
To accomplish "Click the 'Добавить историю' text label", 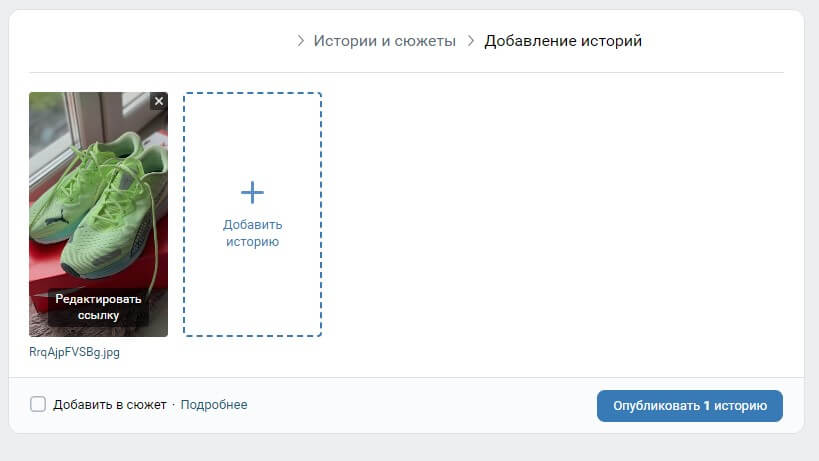I will (x=252, y=233).
